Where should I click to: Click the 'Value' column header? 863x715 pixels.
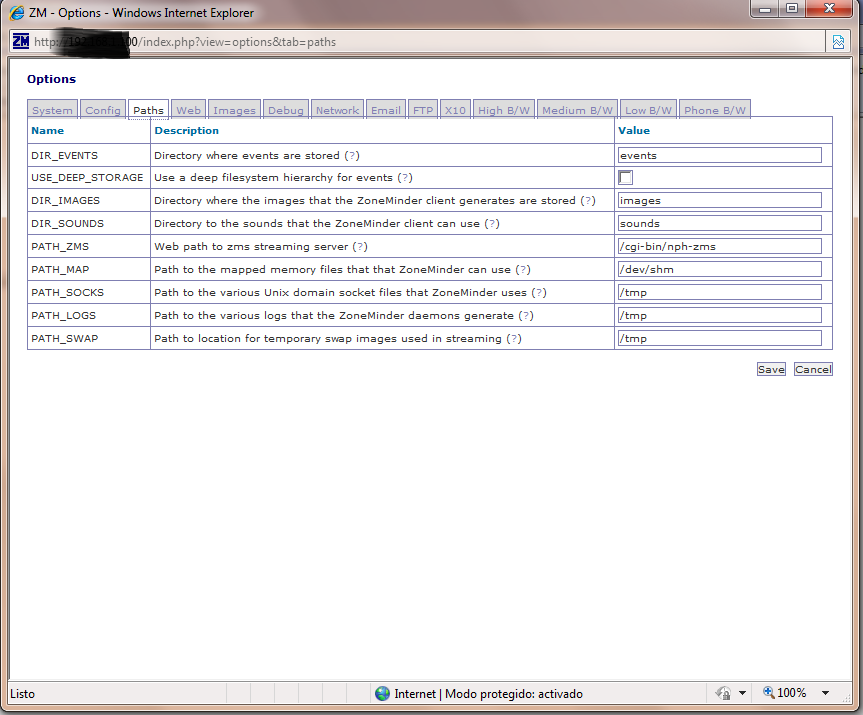coord(634,130)
